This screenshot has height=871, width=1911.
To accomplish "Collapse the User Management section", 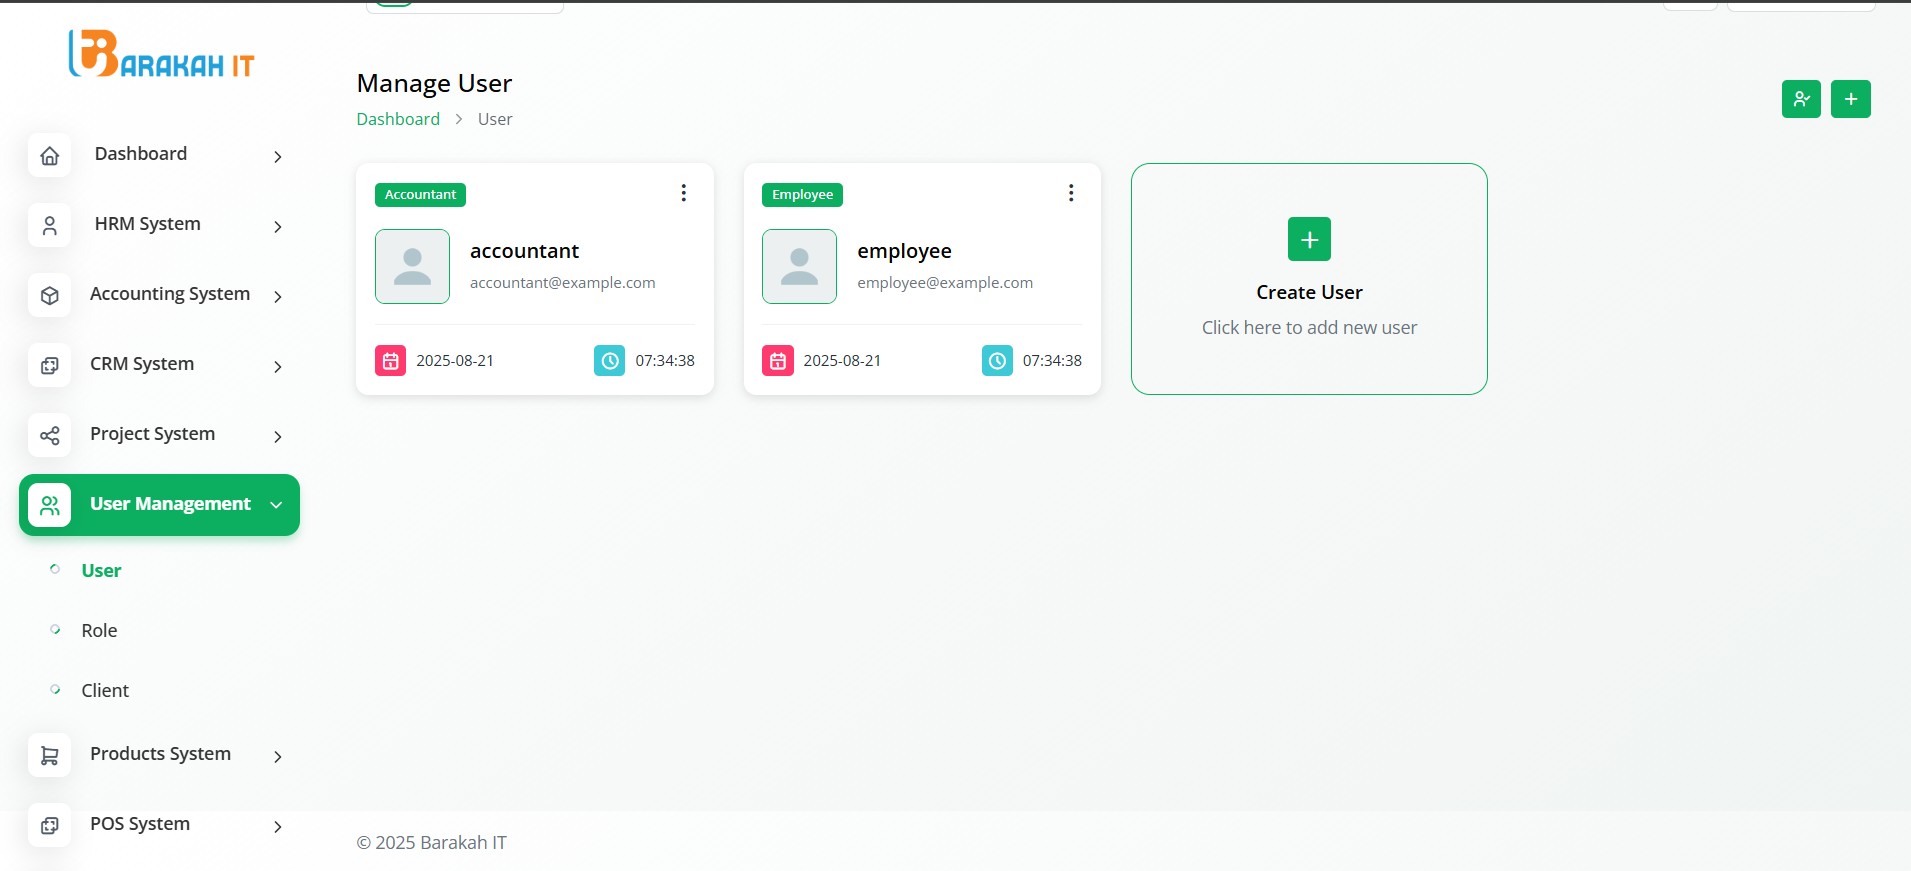I will coord(276,505).
